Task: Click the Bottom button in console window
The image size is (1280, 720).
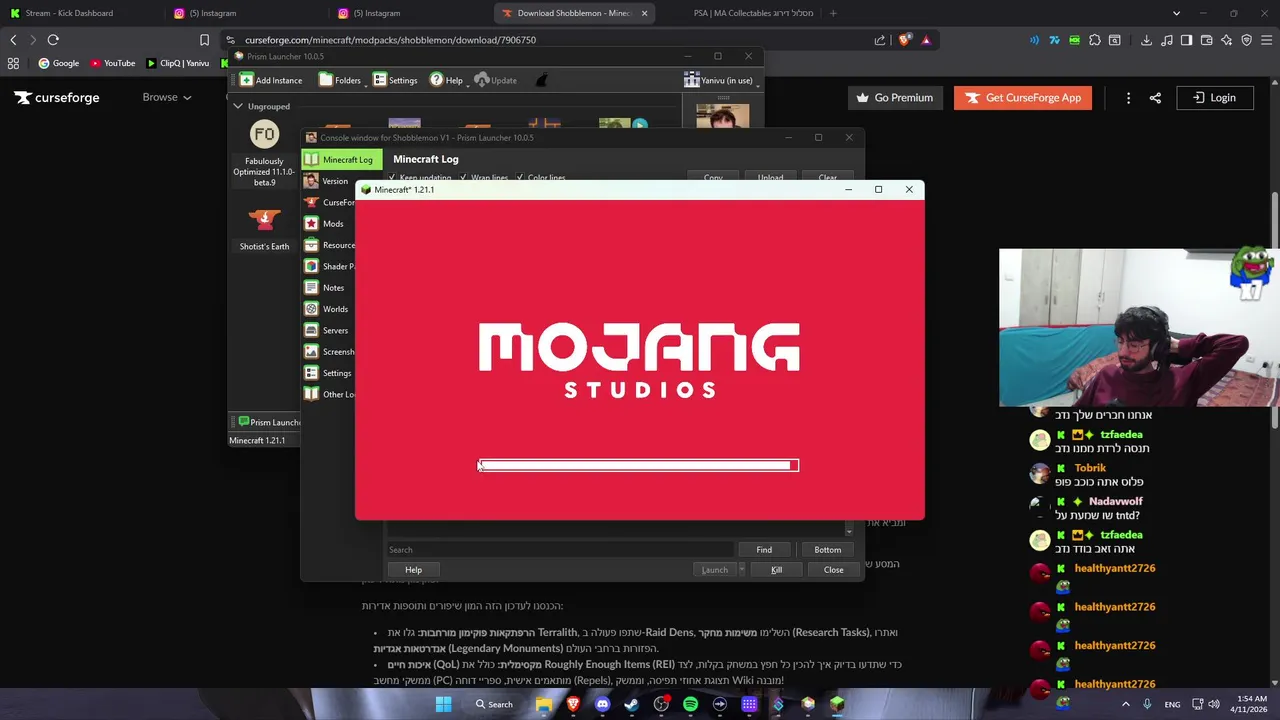Action: point(827,549)
